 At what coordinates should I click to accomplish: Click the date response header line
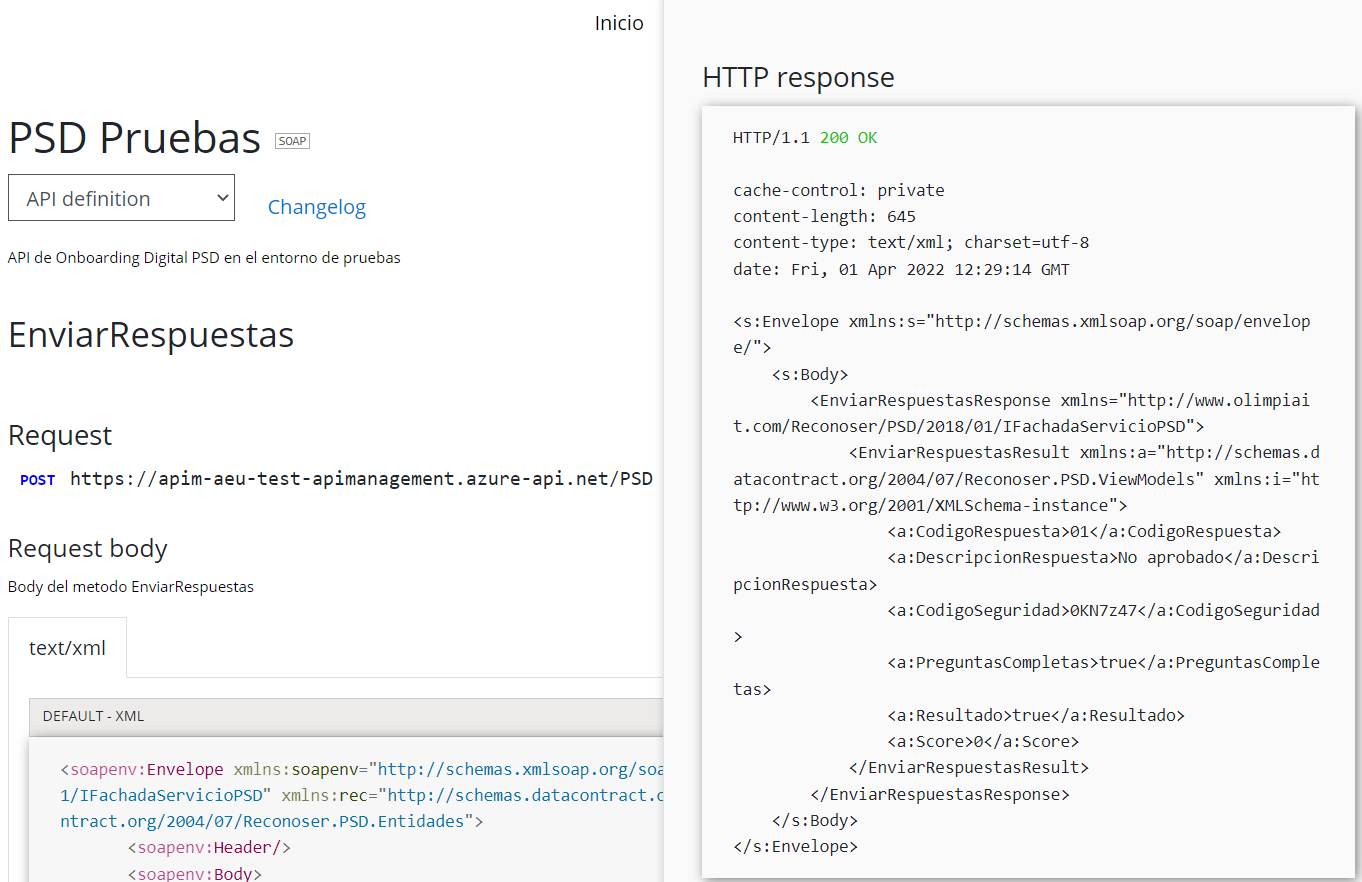(x=900, y=269)
